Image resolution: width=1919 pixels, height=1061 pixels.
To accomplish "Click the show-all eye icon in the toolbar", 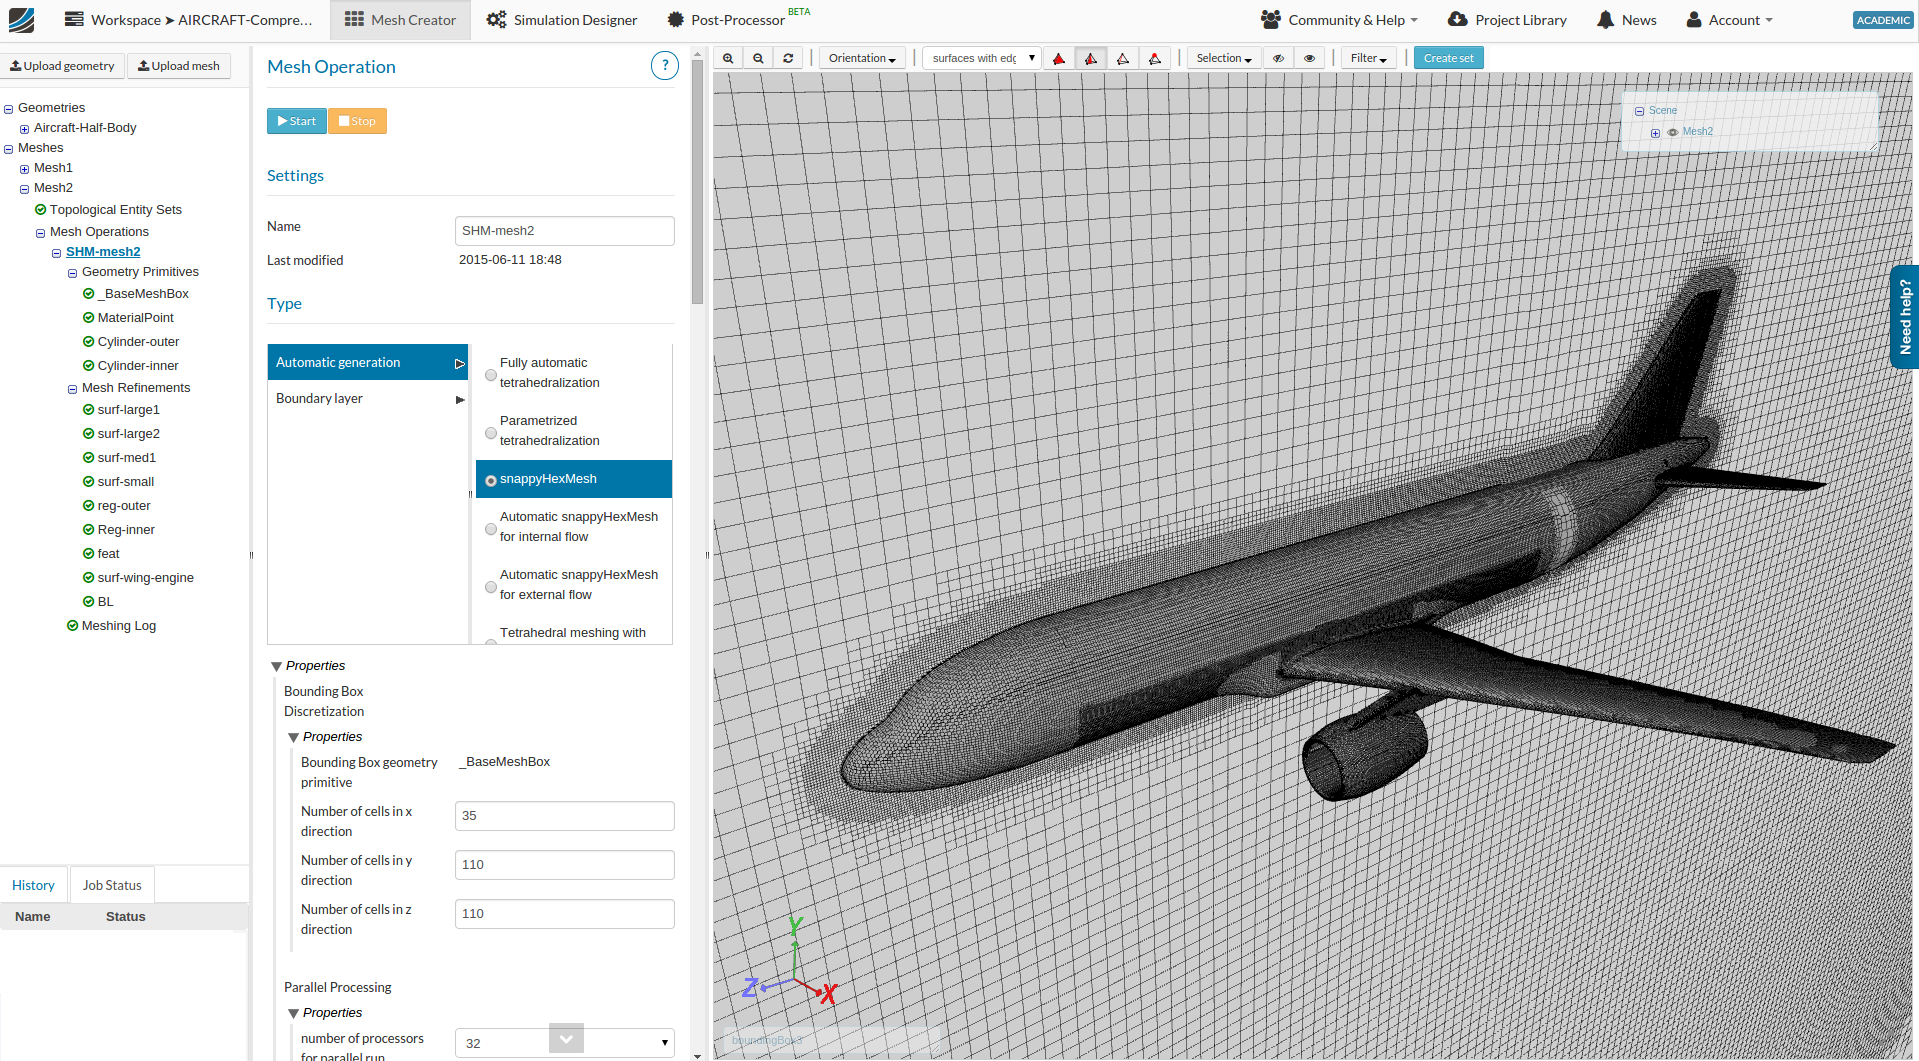I will pos(1309,57).
